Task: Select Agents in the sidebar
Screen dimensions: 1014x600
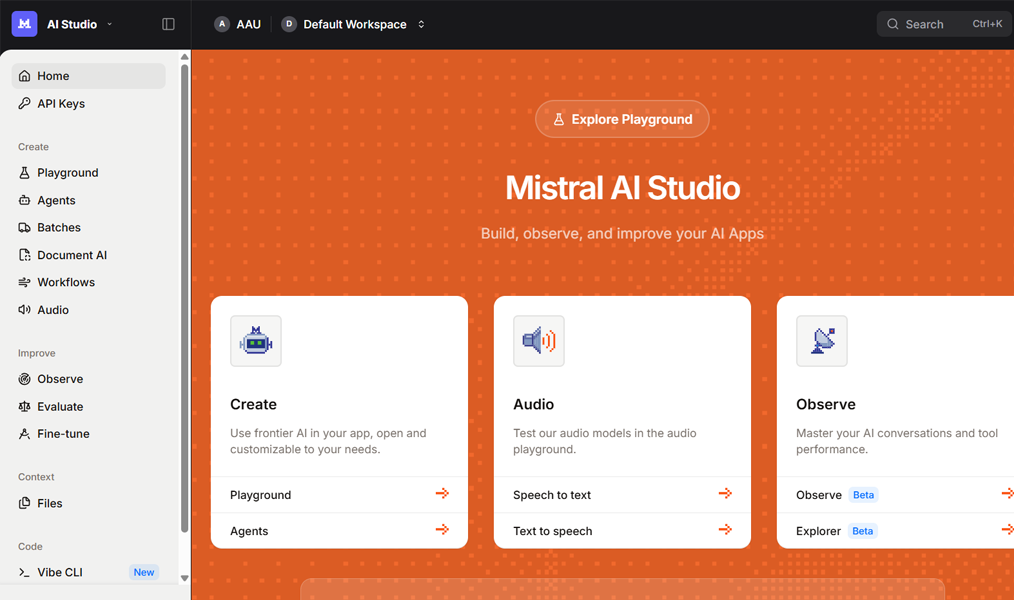Action: [60, 200]
